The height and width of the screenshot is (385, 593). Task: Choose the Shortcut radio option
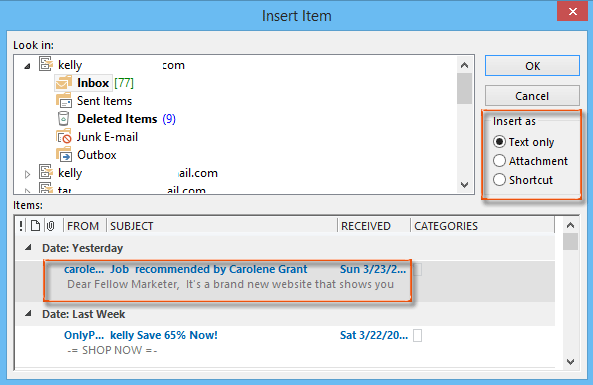point(499,180)
